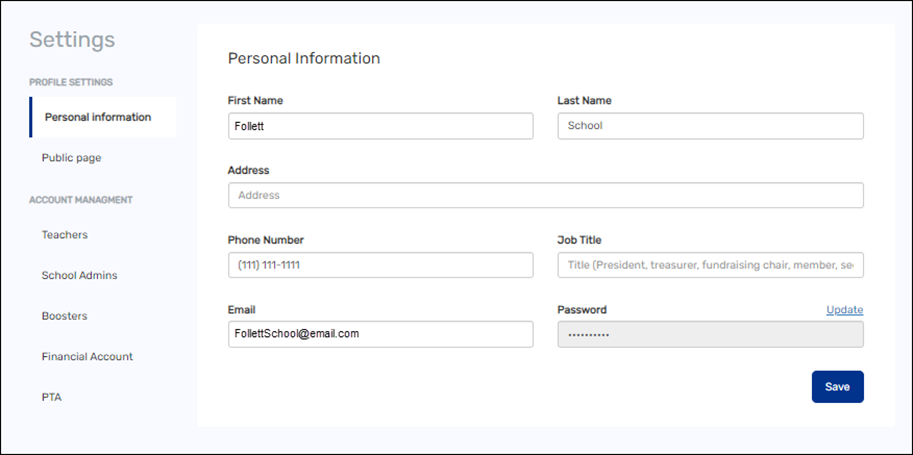Image resolution: width=913 pixels, height=455 pixels.
Task: Open the Personal information settings page
Action: 98,117
